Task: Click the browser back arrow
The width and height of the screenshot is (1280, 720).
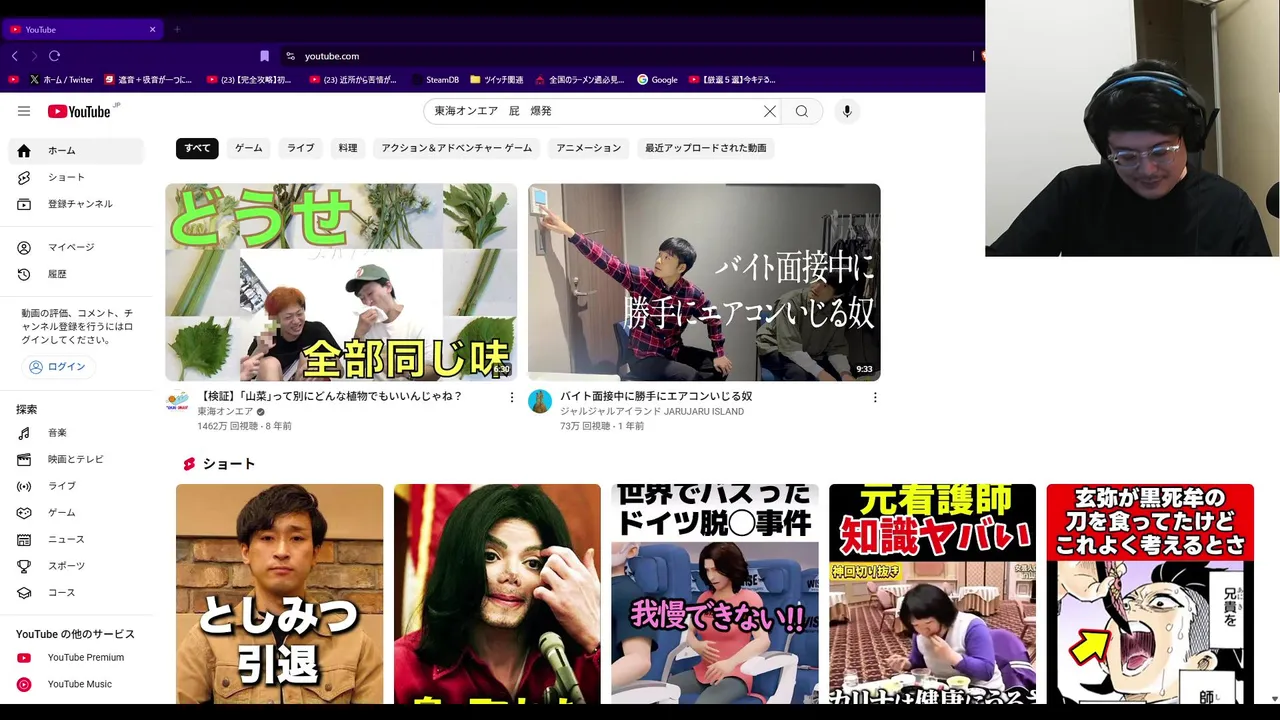Action: click(x=14, y=56)
